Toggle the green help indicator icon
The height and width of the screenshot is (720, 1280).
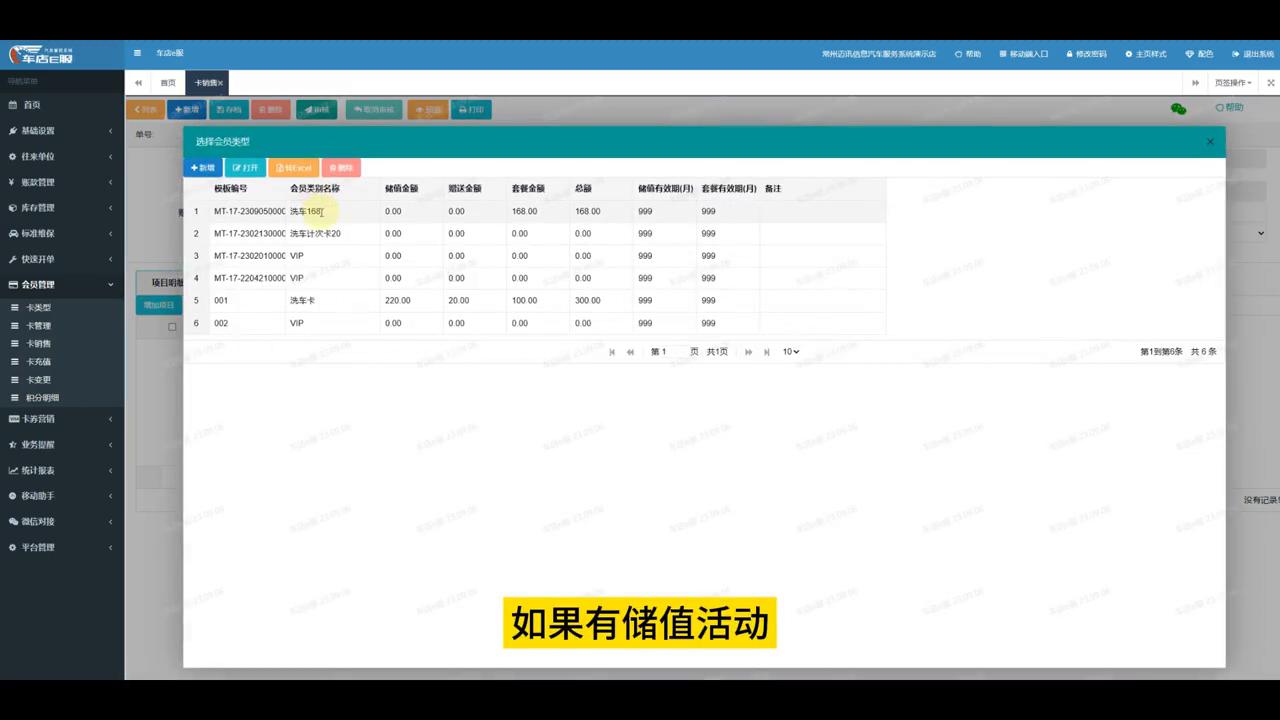(1178, 108)
